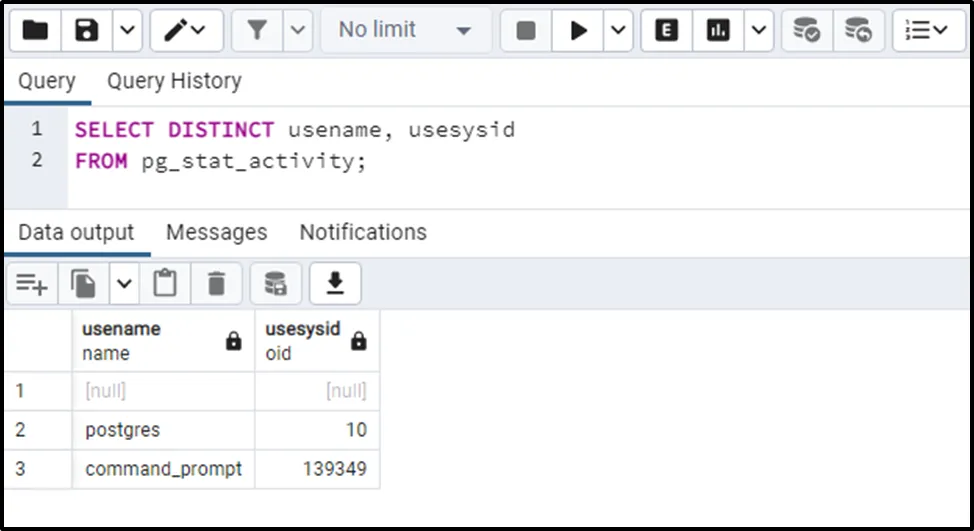Viewport: 974px width, 531px height.
Task: Add a new row in Data output toolbar
Action: [32, 285]
